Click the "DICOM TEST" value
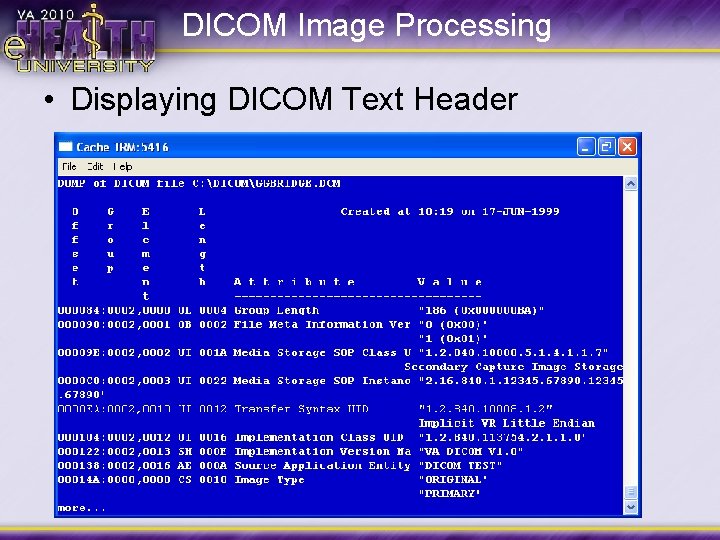This screenshot has height=540, width=720. pos(460,466)
